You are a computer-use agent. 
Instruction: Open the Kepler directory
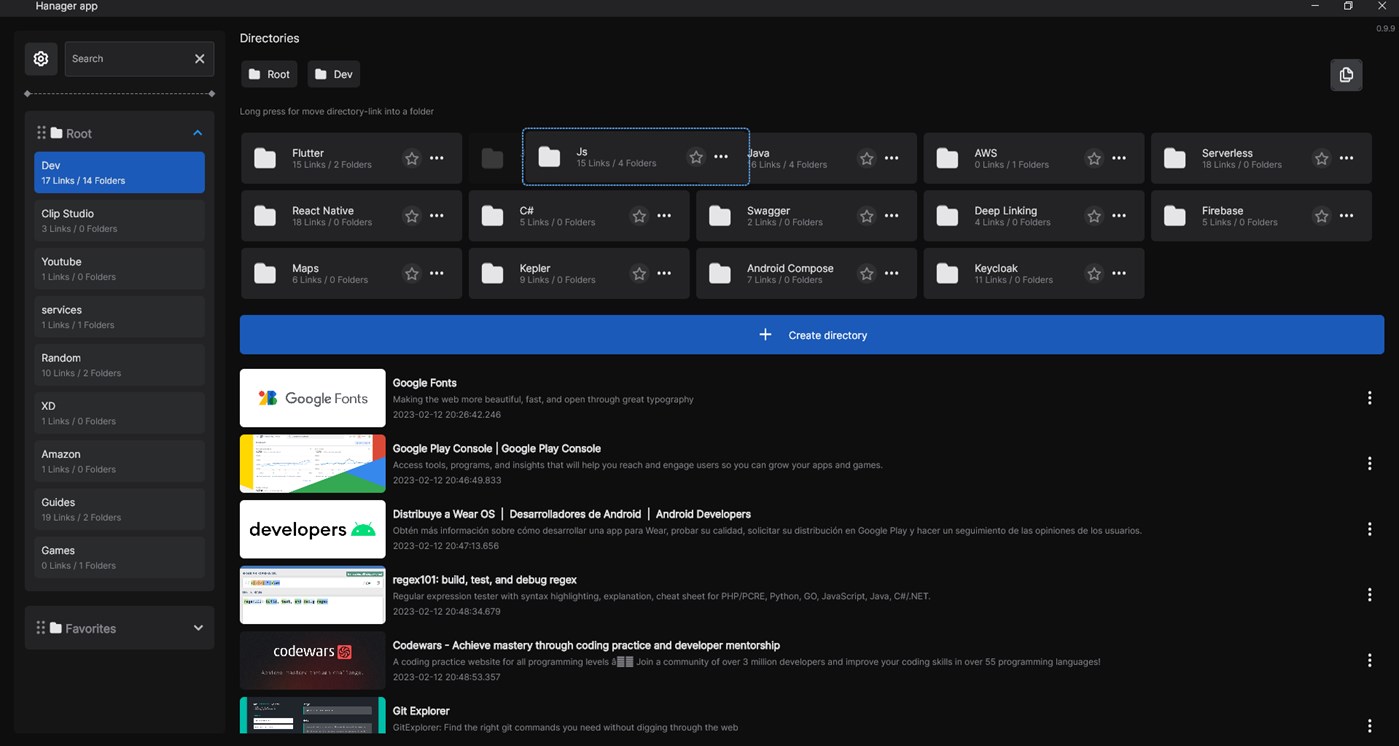579,274
